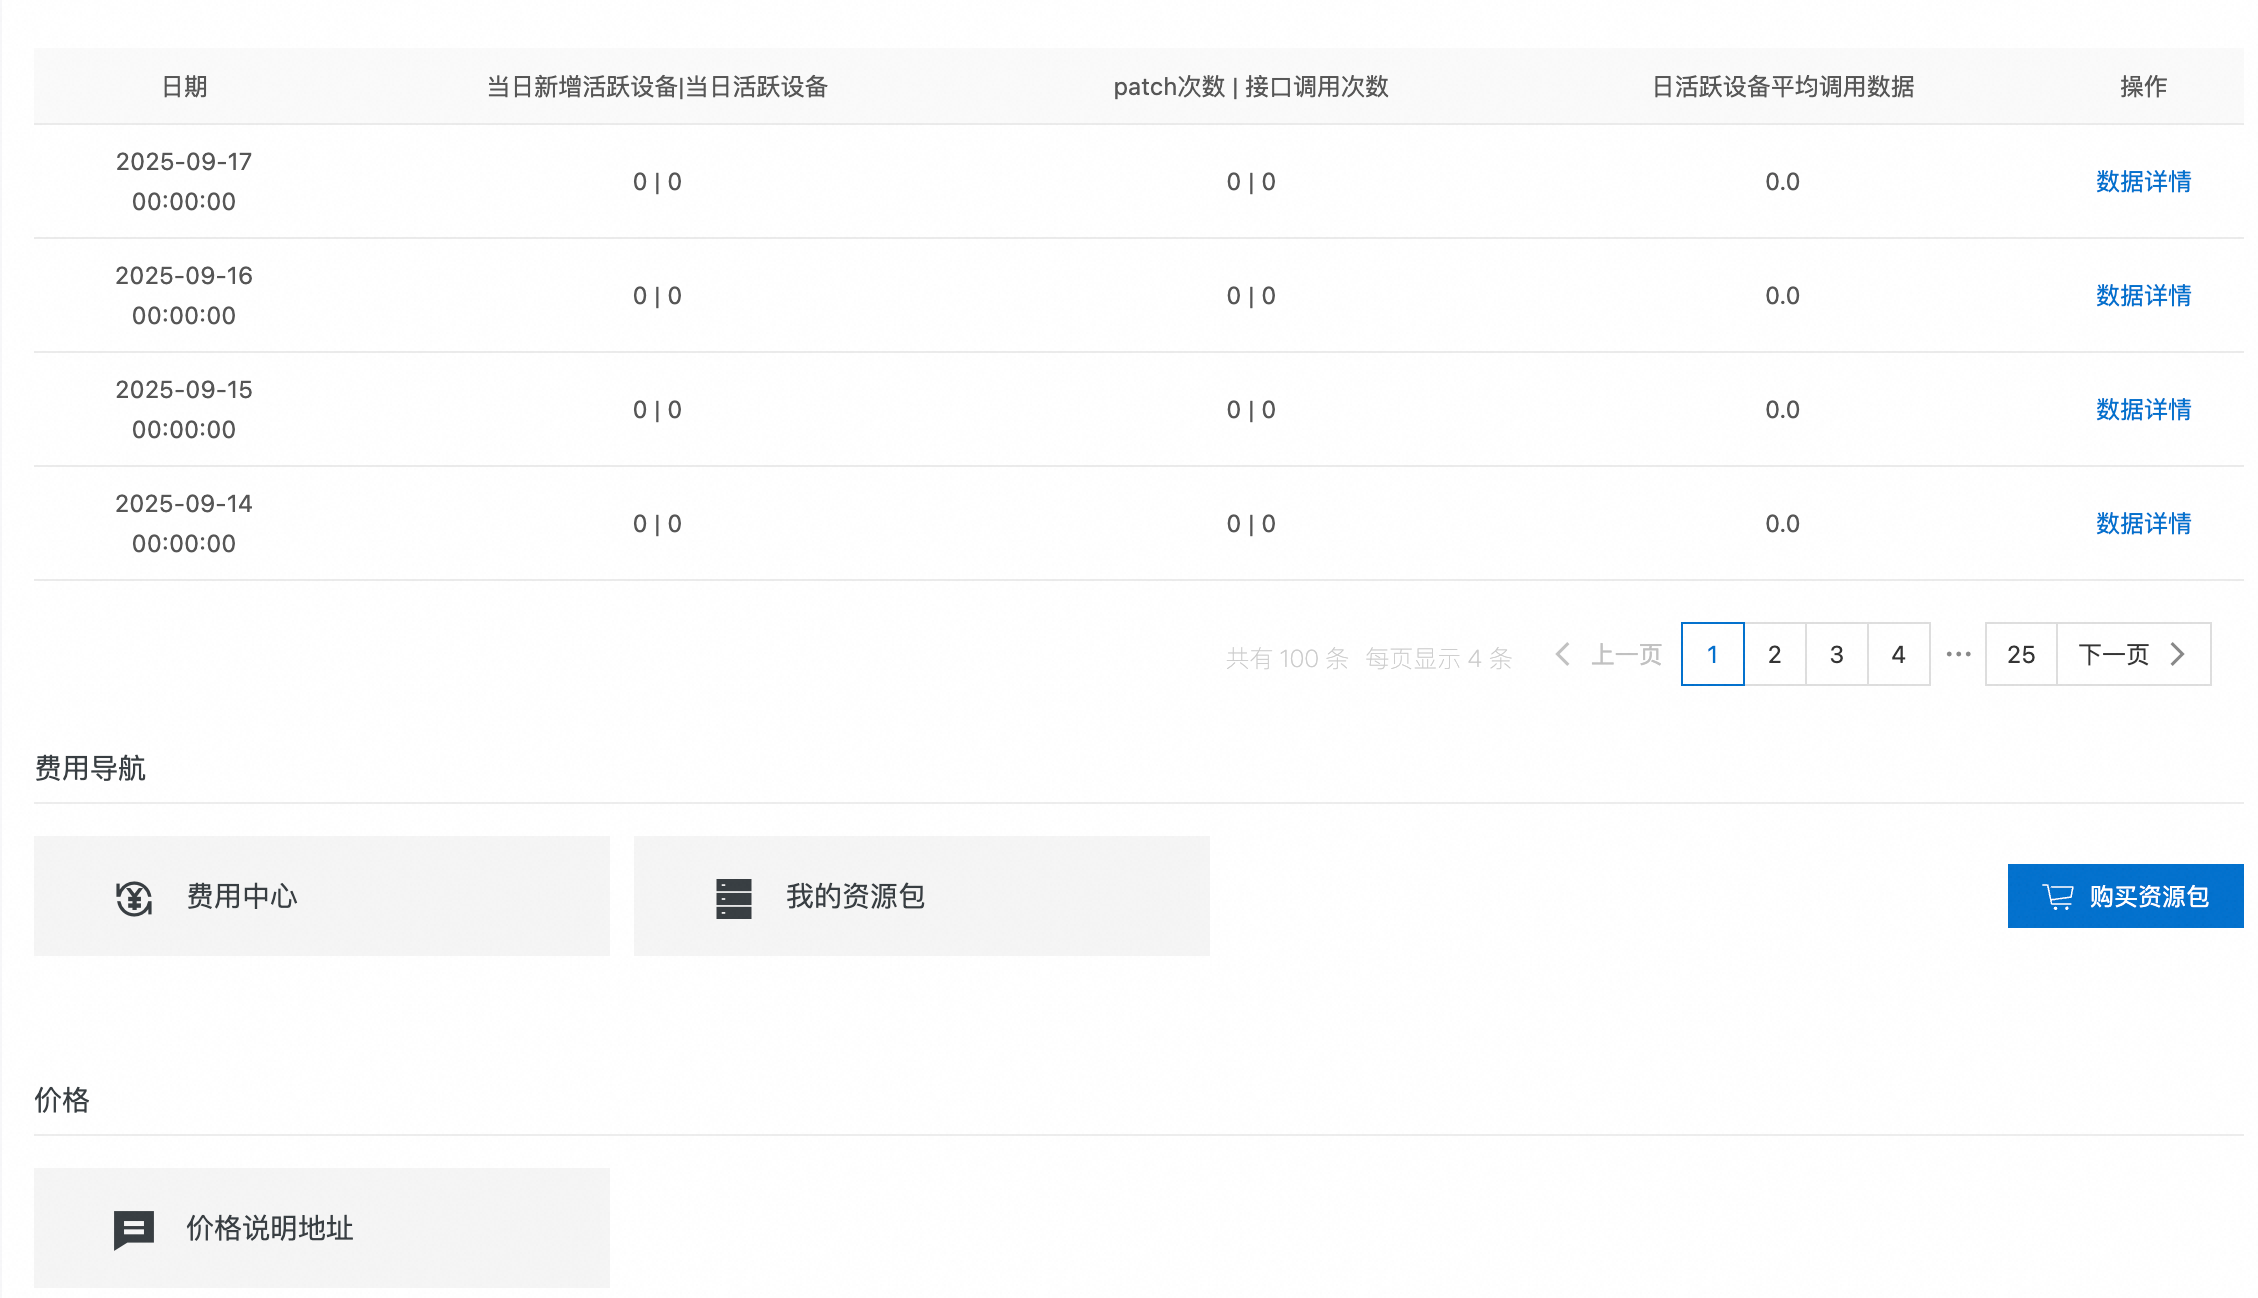This screenshot has width=2258, height=1298.
Task: Open 数据详情 for 2025-09-14
Action: coord(2143,524)
